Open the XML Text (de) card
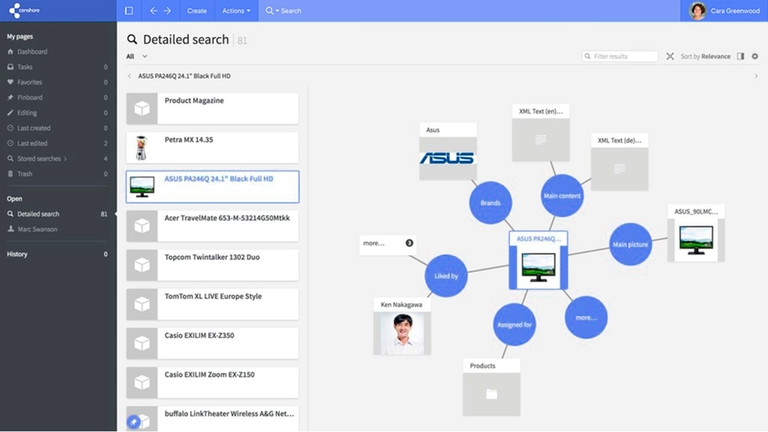This screenshot has width=768, height=432. point(620,162)
